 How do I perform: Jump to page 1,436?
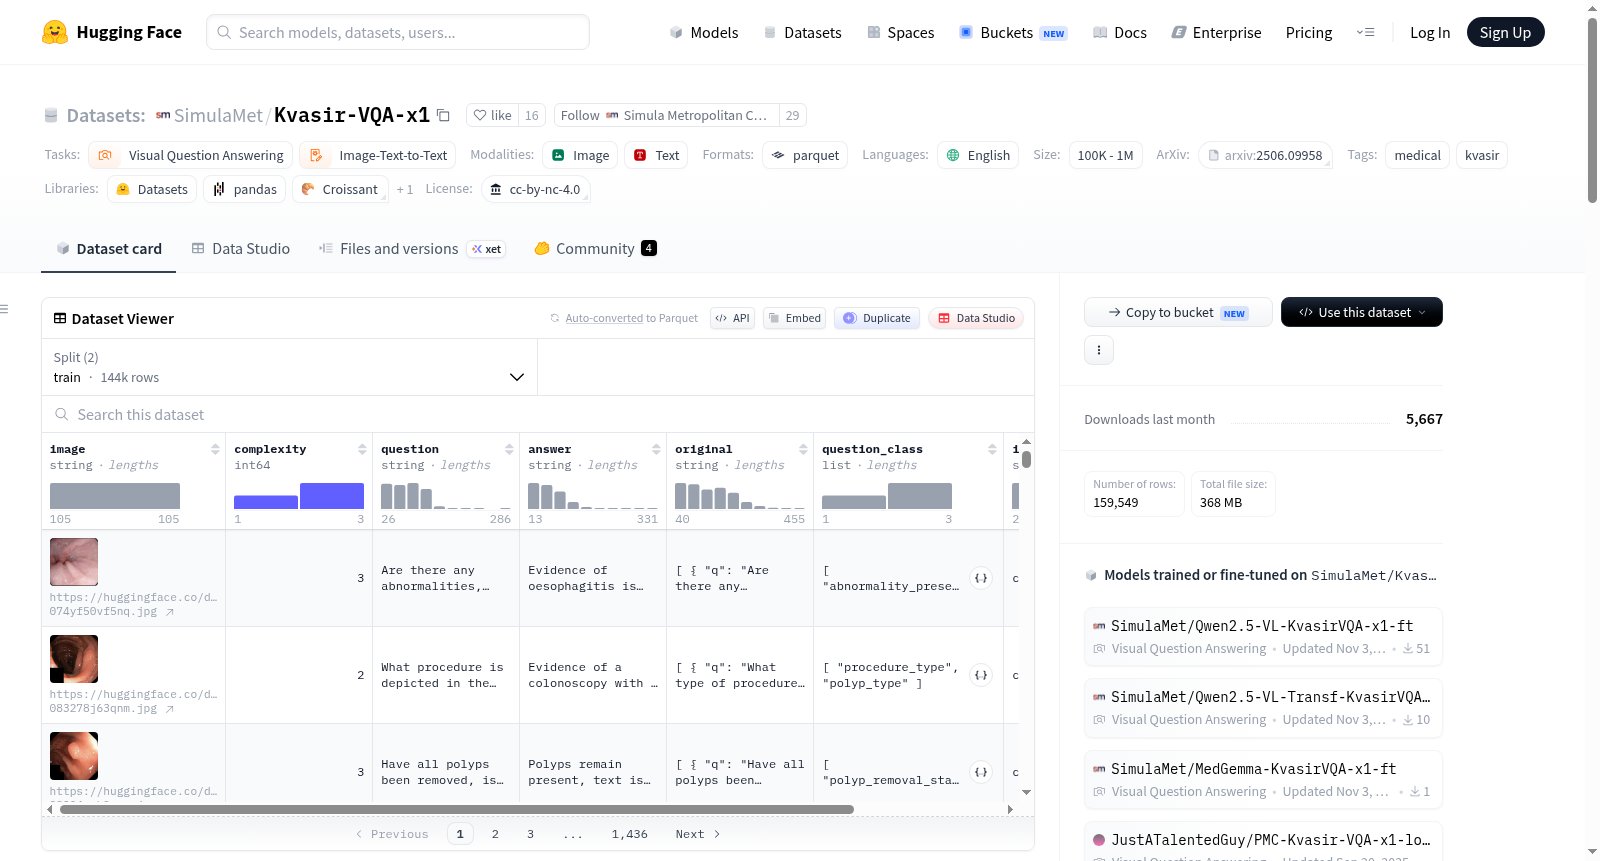(630, 834)
